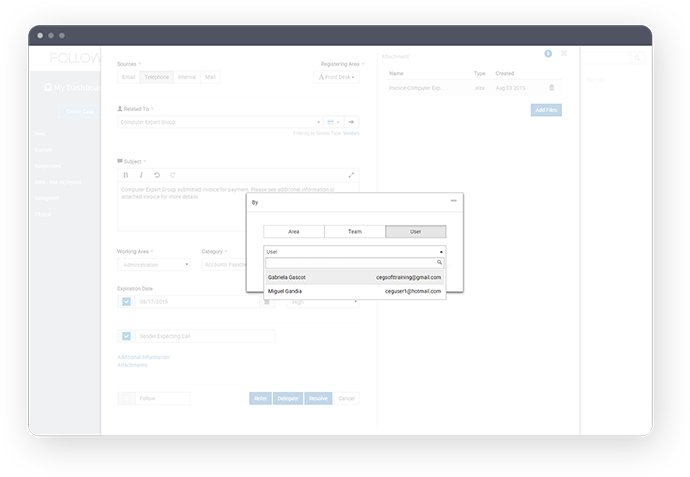Click the Invoice-Computer Exp file name
The image size is (690, 477).
pyautogui.click(x=416, y=88)
